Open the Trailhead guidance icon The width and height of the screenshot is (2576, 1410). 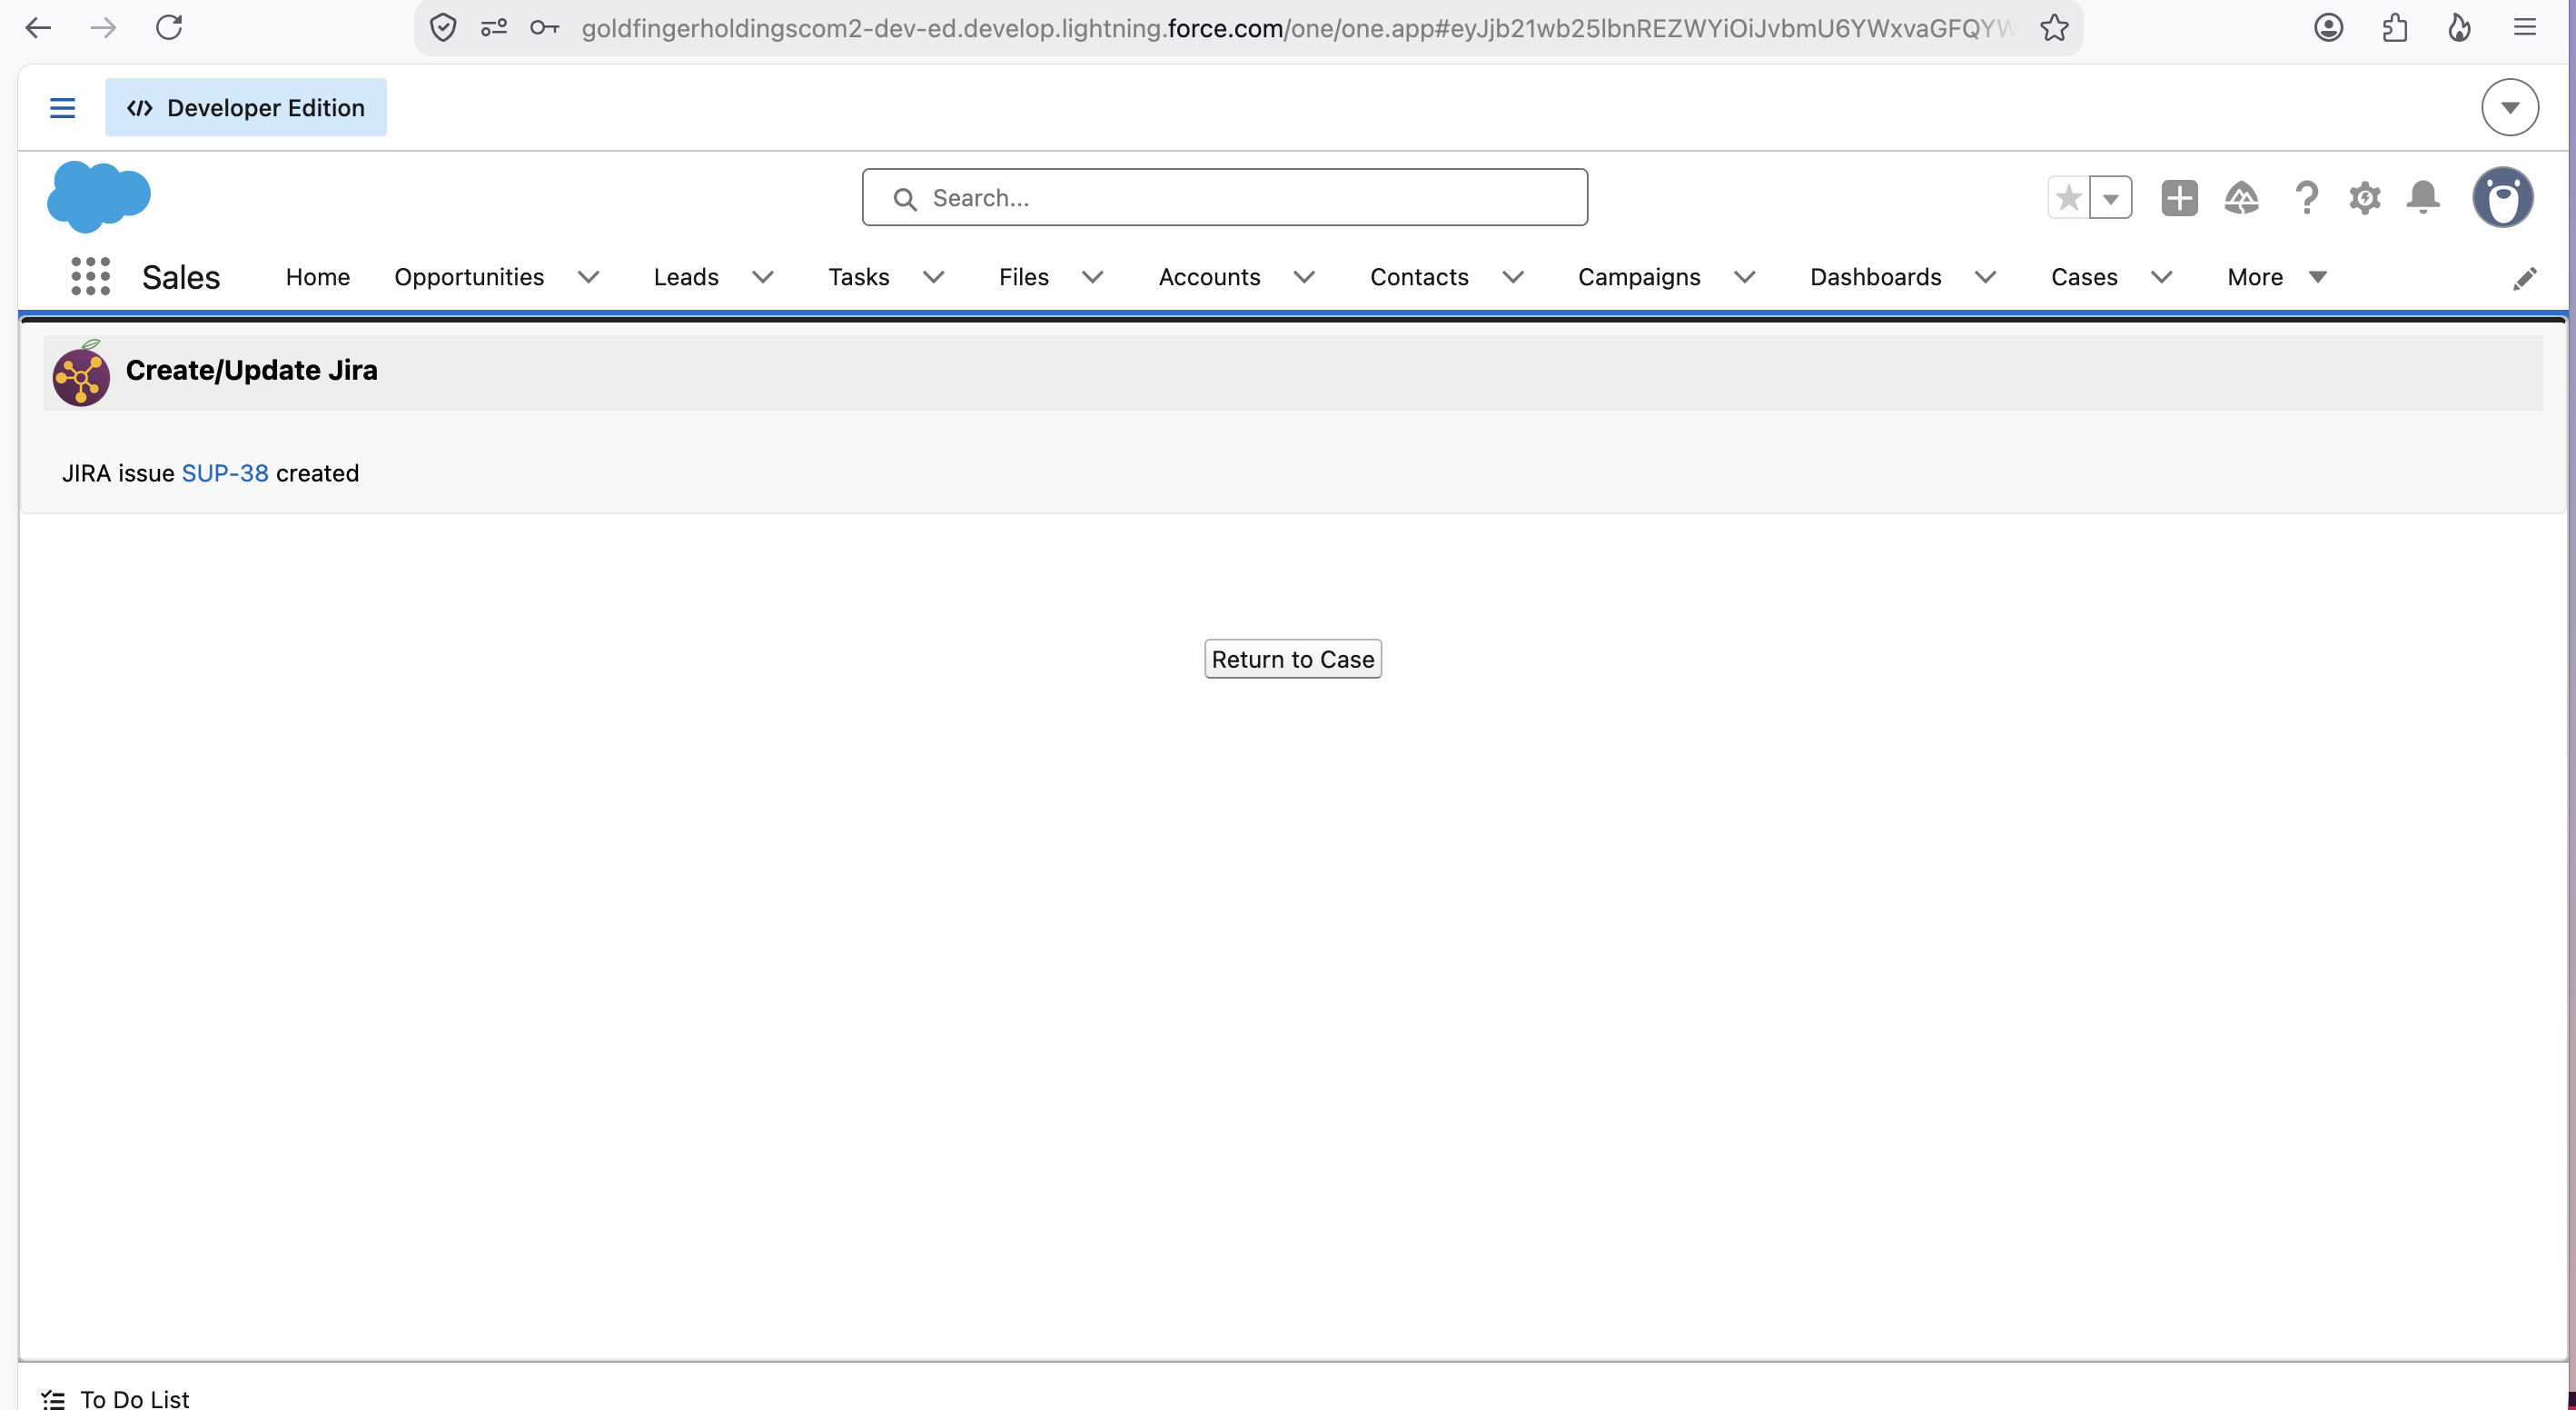(2241, 198)
